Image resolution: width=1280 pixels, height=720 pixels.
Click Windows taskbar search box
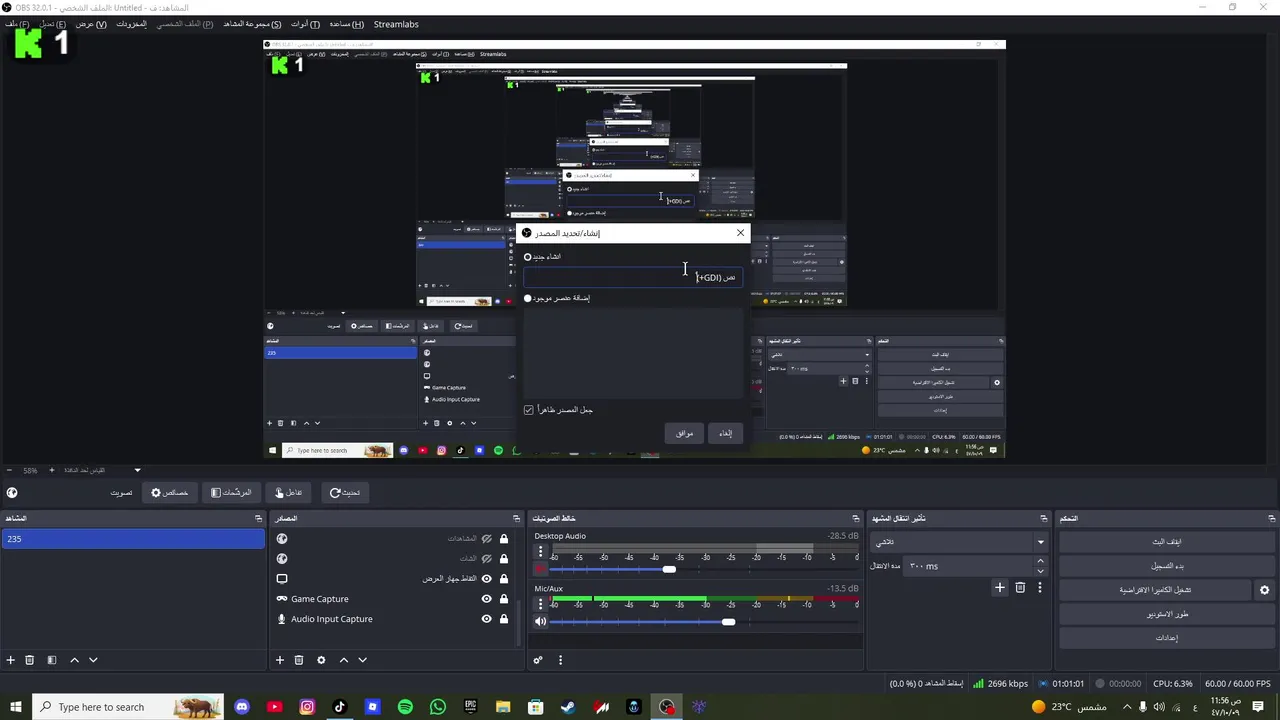tap(128, 707)
